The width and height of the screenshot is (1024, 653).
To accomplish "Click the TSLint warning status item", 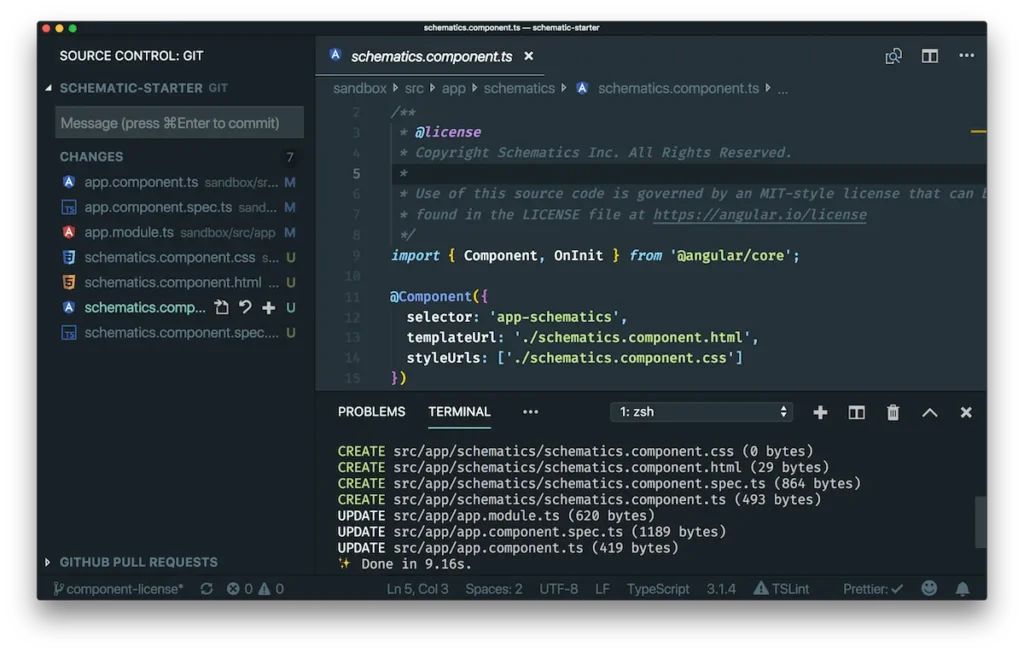I will 781,589.
